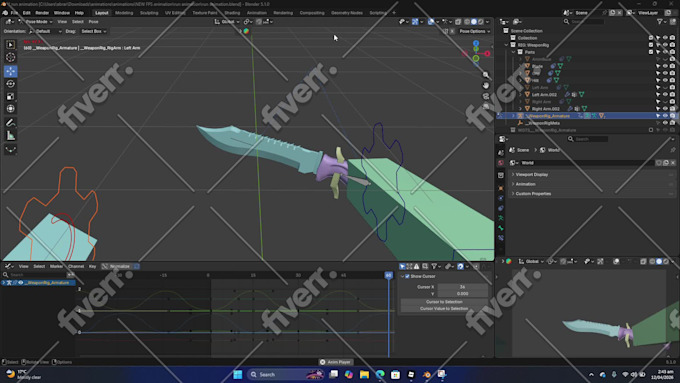This screenshot has height=383, width=680.
Task: Select the Scale tool
Action: pyautogui.click(x=10, y=96)
